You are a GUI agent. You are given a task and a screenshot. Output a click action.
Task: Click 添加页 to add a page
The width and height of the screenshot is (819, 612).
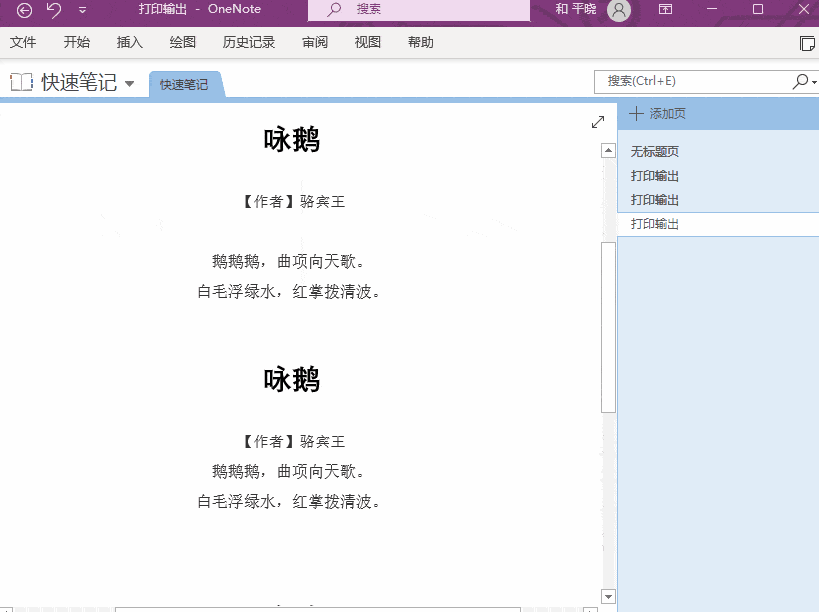(658, 114)
